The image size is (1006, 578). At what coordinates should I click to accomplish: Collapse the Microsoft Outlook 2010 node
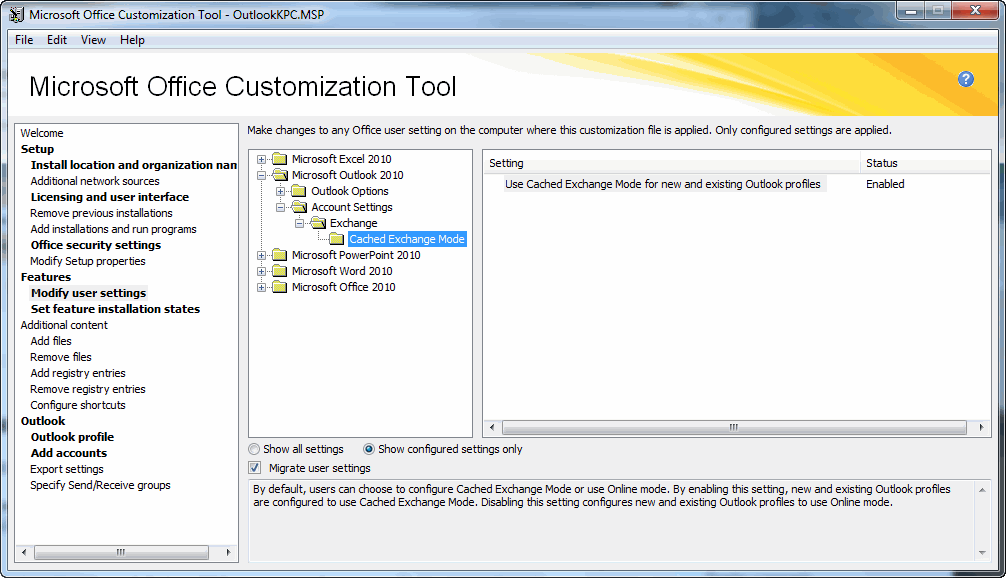click(261, 175)
